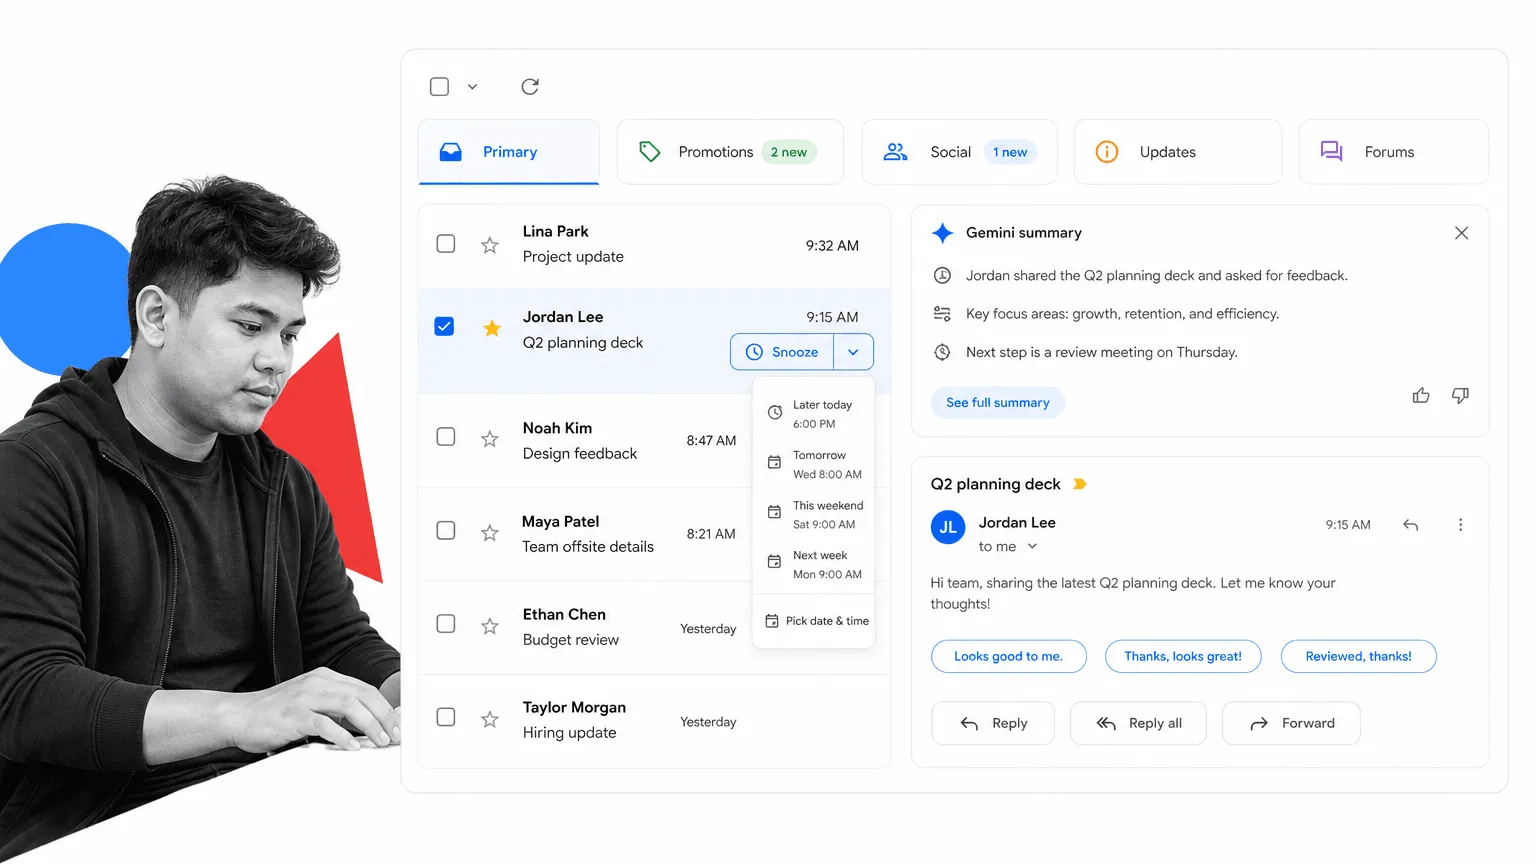Click the Snooze button
Viewport: 1536px width, 864px height.
782,352
